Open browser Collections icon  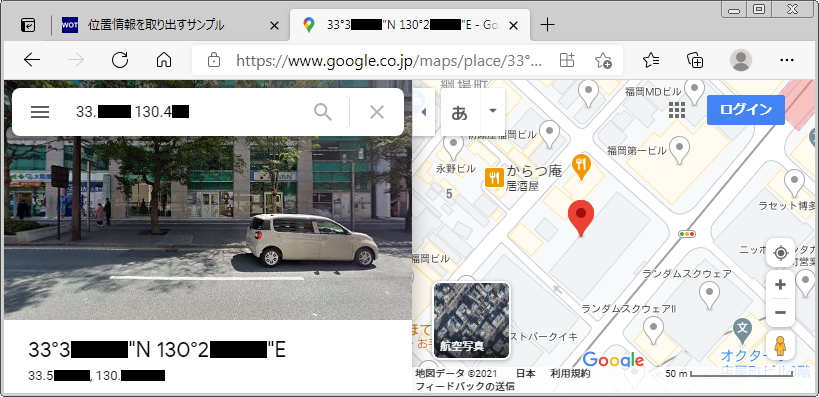[x=695, y=61]
